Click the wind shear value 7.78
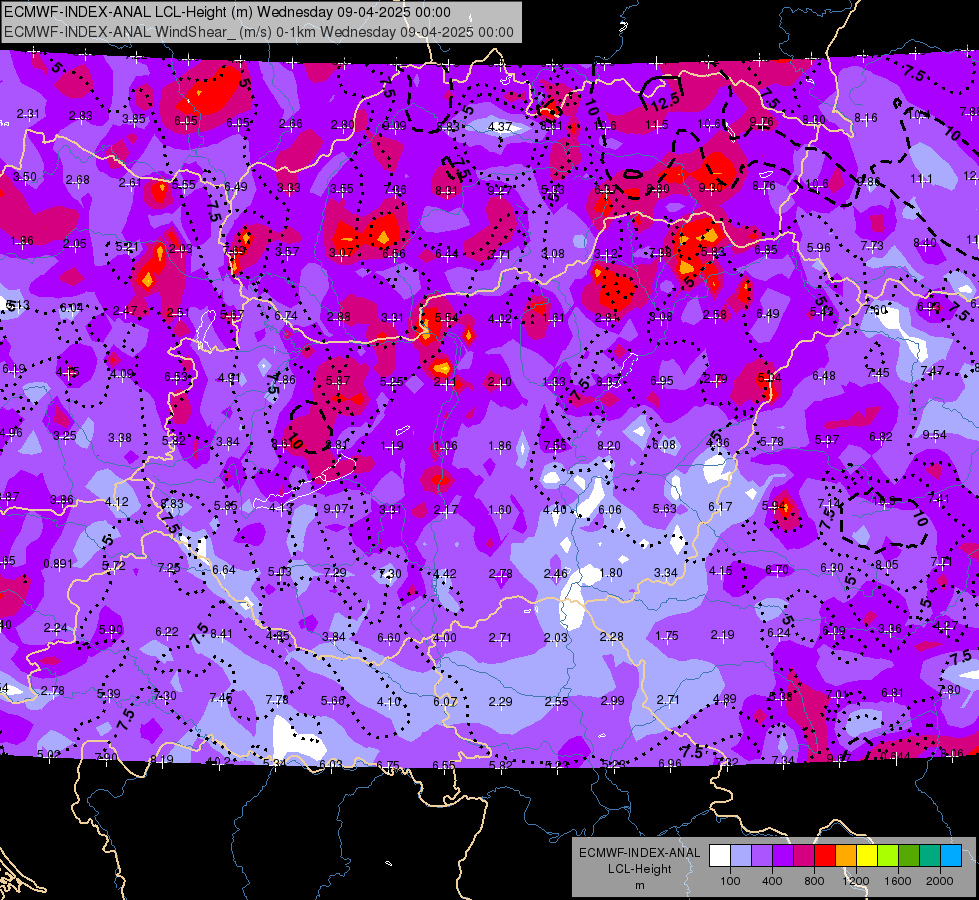Image resolution: width=979 pixels, height=900 pixels. (x=277, y=700)
